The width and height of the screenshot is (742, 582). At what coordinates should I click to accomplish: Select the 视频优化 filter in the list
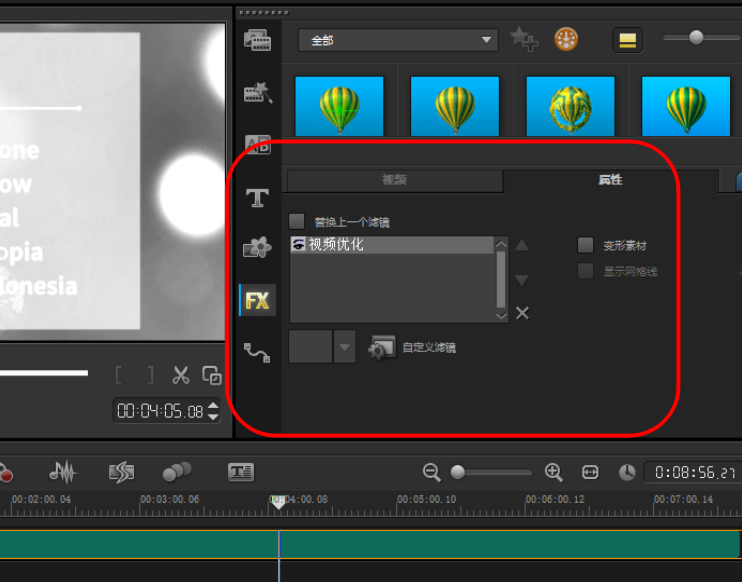(x=336, y=244)
